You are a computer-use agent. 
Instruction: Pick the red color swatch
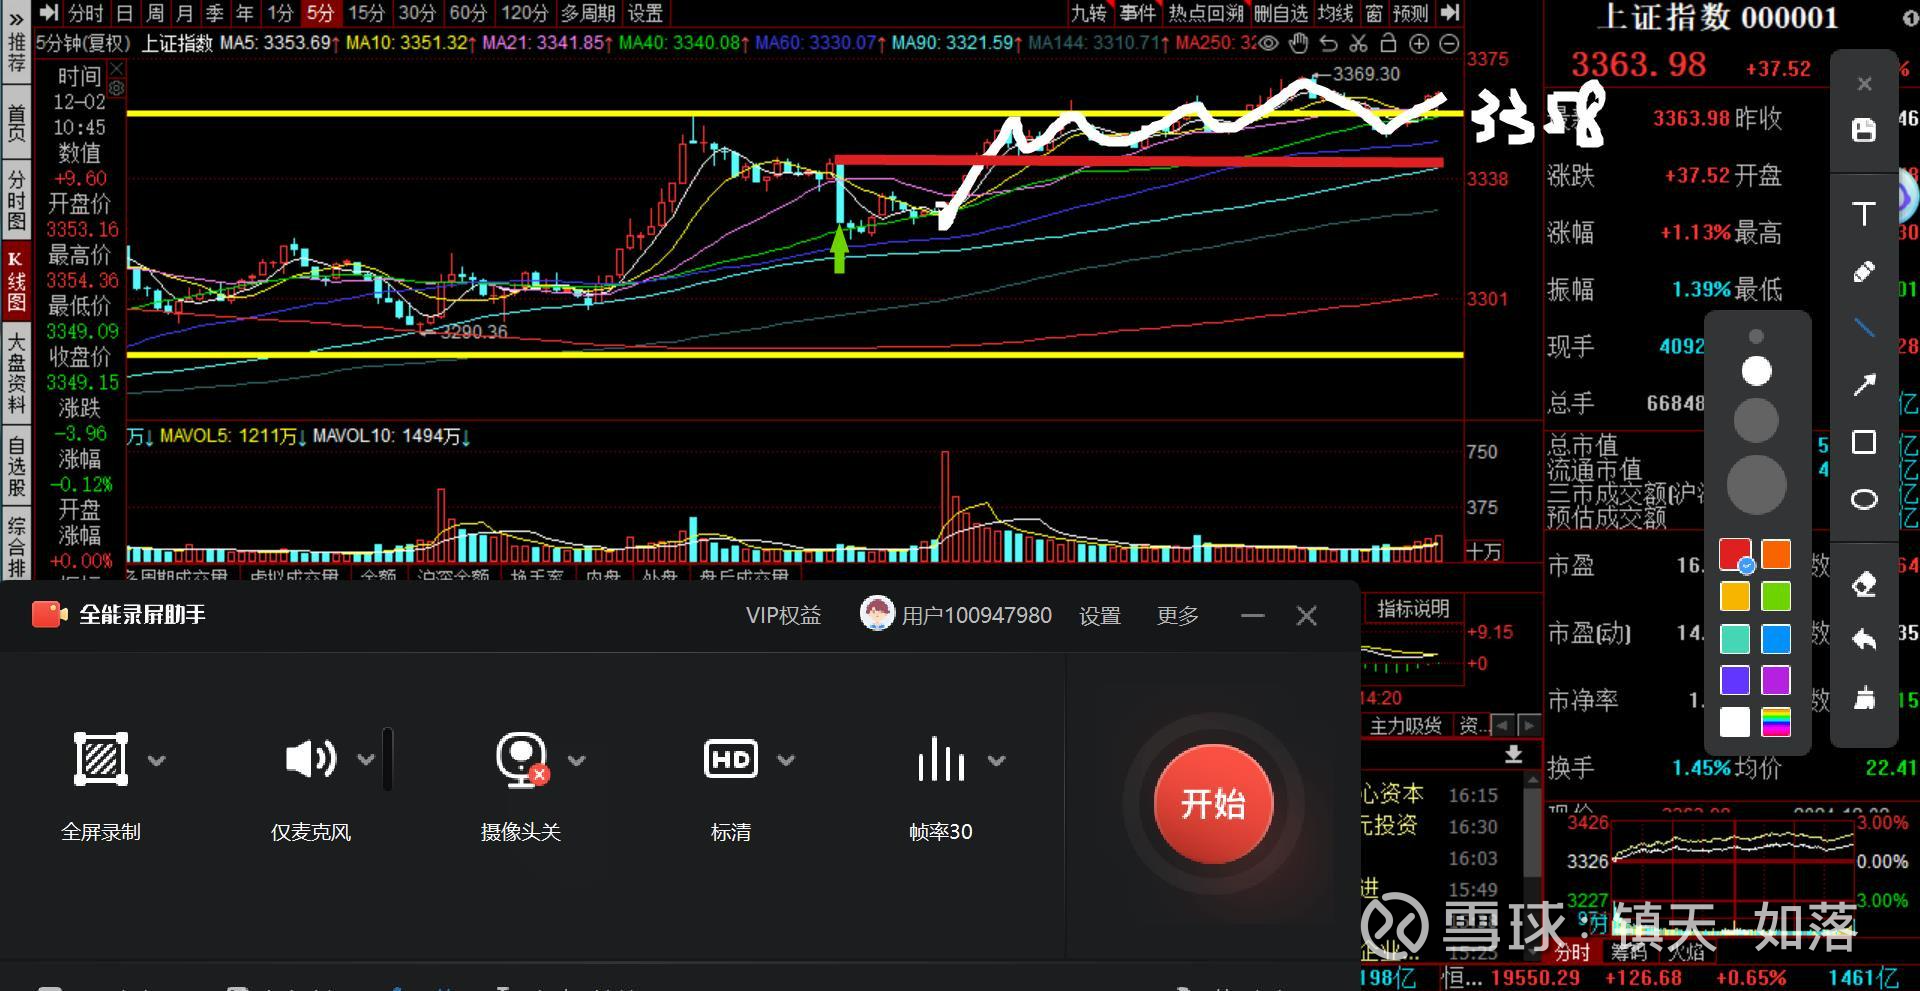[1735, 554]
